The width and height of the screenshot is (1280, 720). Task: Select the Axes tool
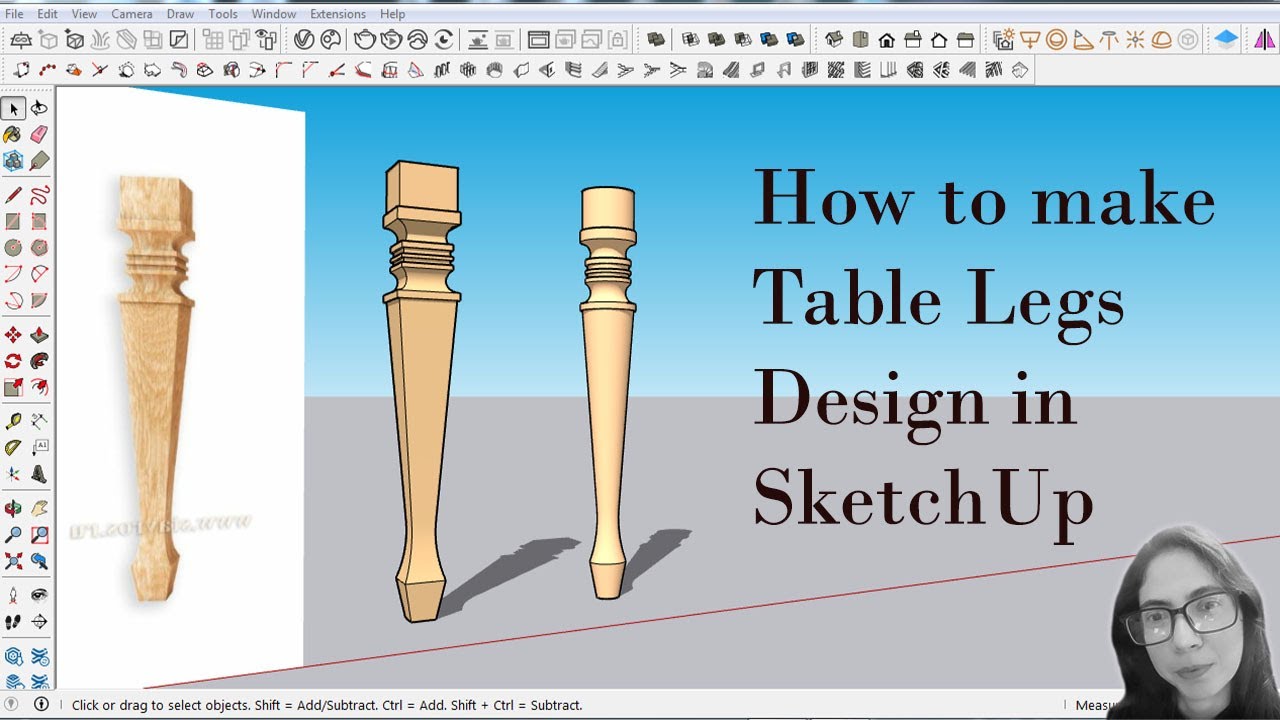pos(14,473)
